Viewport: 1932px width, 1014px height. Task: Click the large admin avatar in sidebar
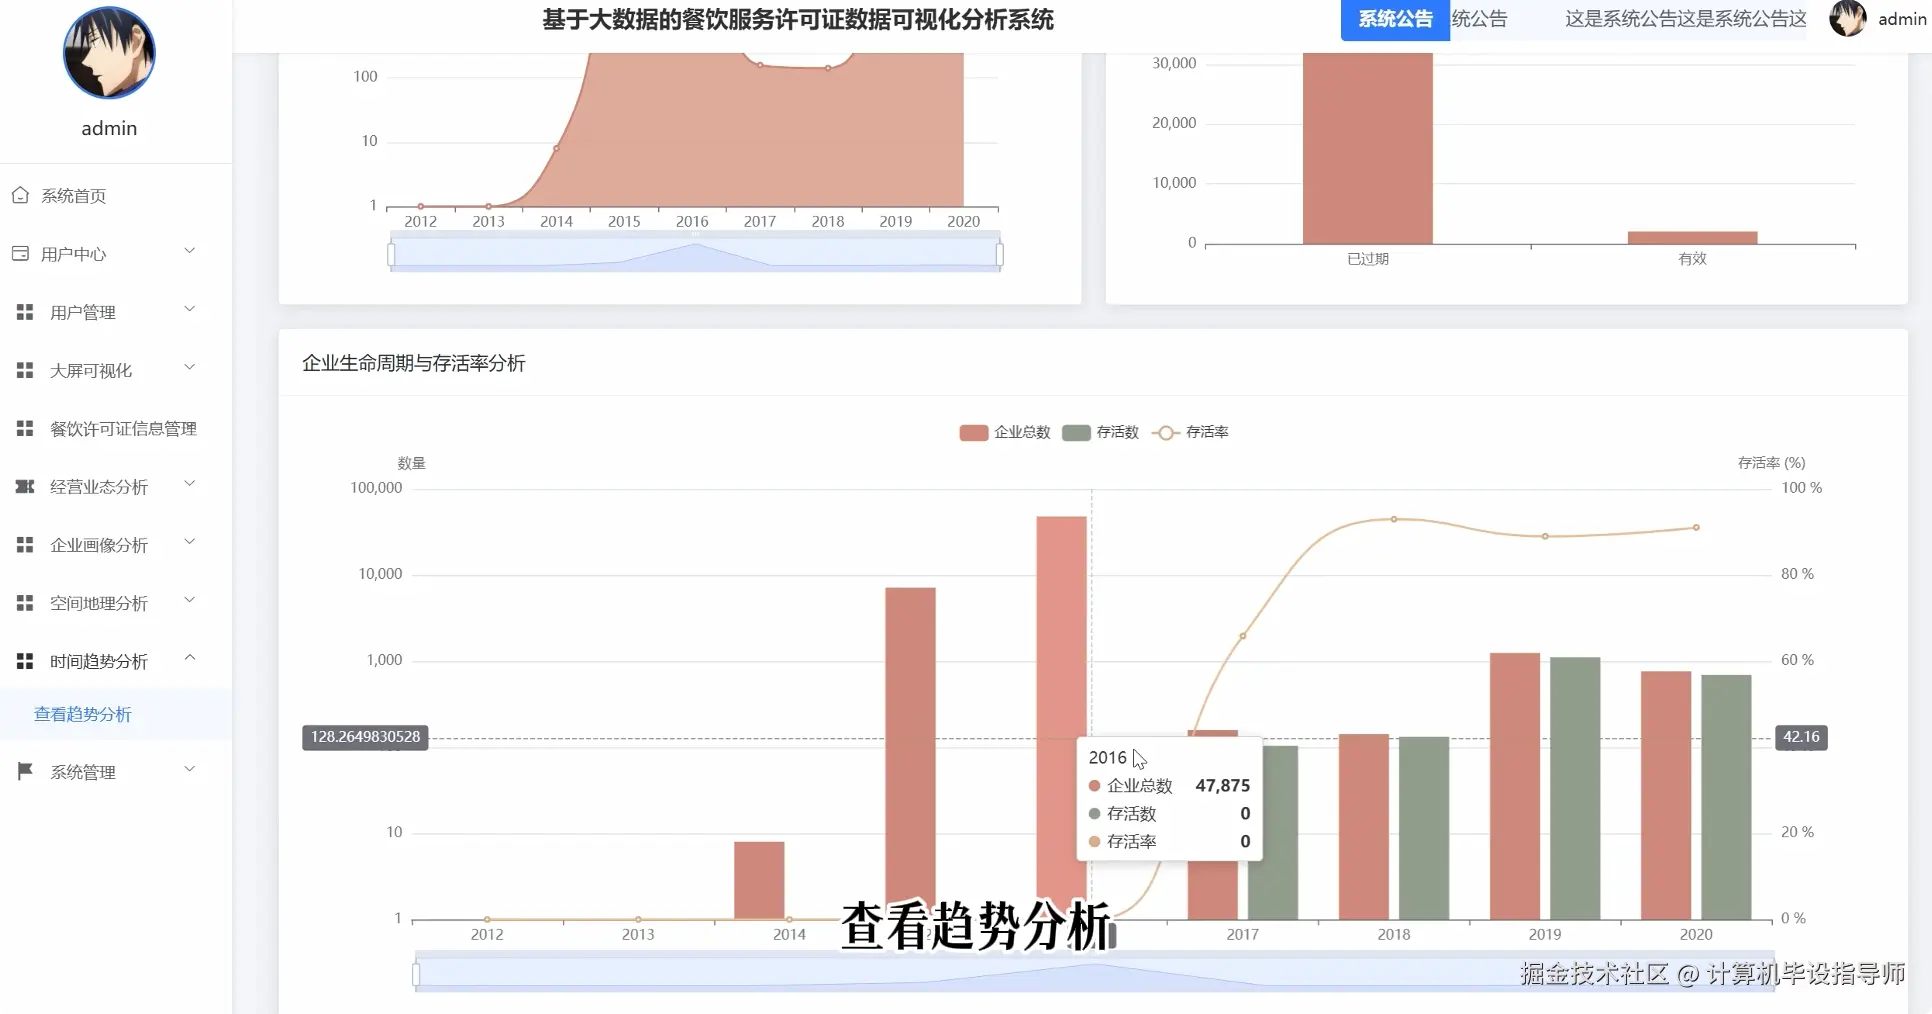tap(109, 53)
